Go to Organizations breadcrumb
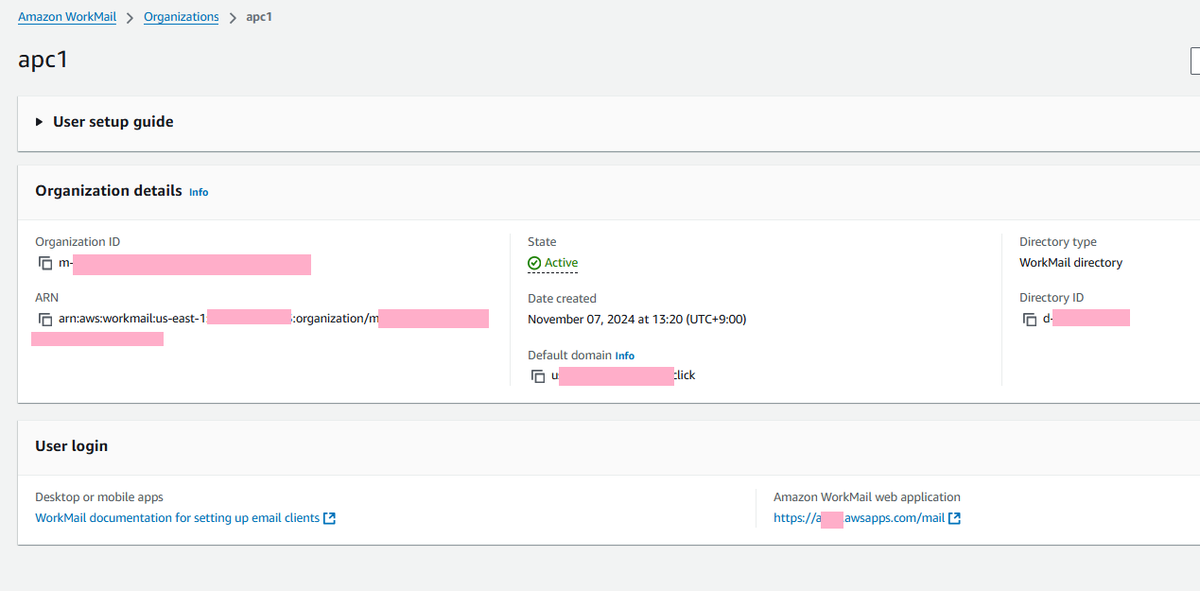Screen dimensions: 1200x591 pyautogui.click(x=181, y=17)
